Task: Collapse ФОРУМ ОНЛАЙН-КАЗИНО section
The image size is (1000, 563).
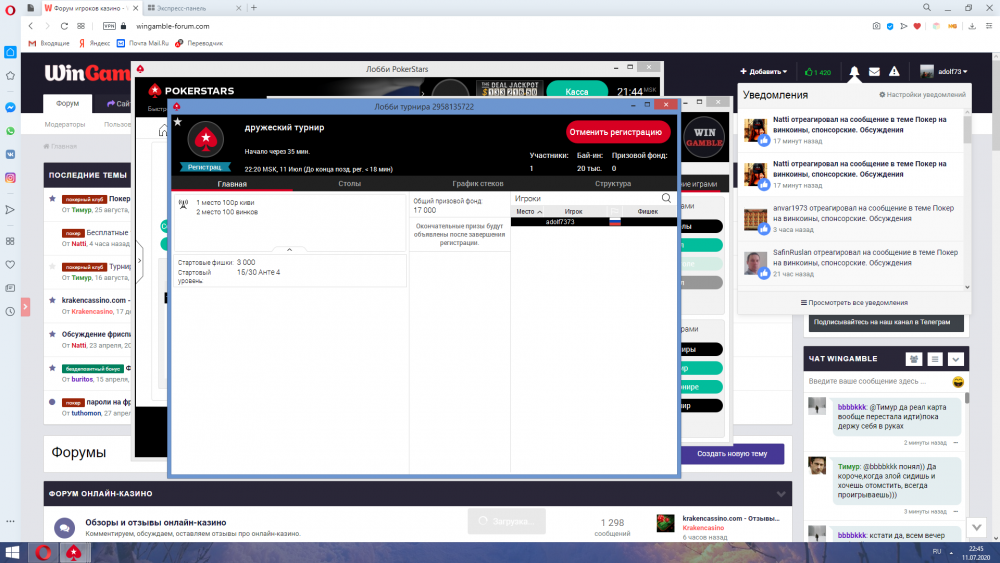Action: pyautogui.click(x=781, y=494)
